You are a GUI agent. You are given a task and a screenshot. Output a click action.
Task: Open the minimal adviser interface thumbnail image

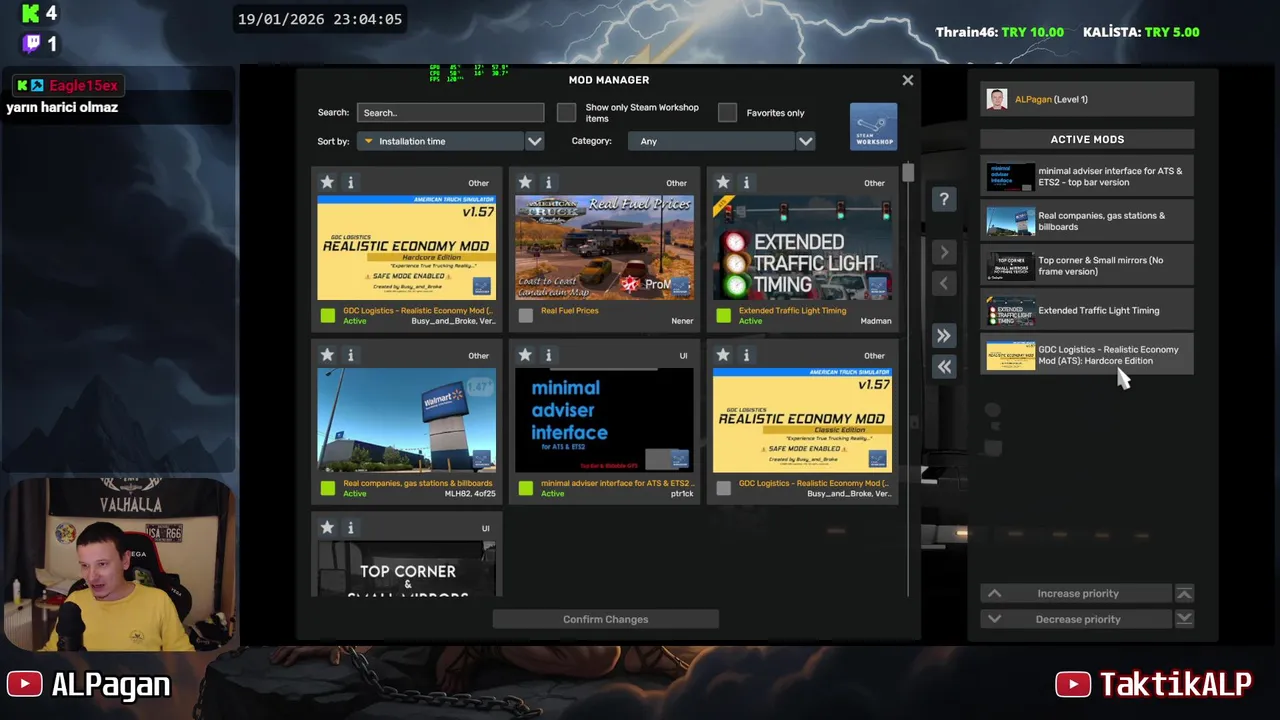pos(604,420)
